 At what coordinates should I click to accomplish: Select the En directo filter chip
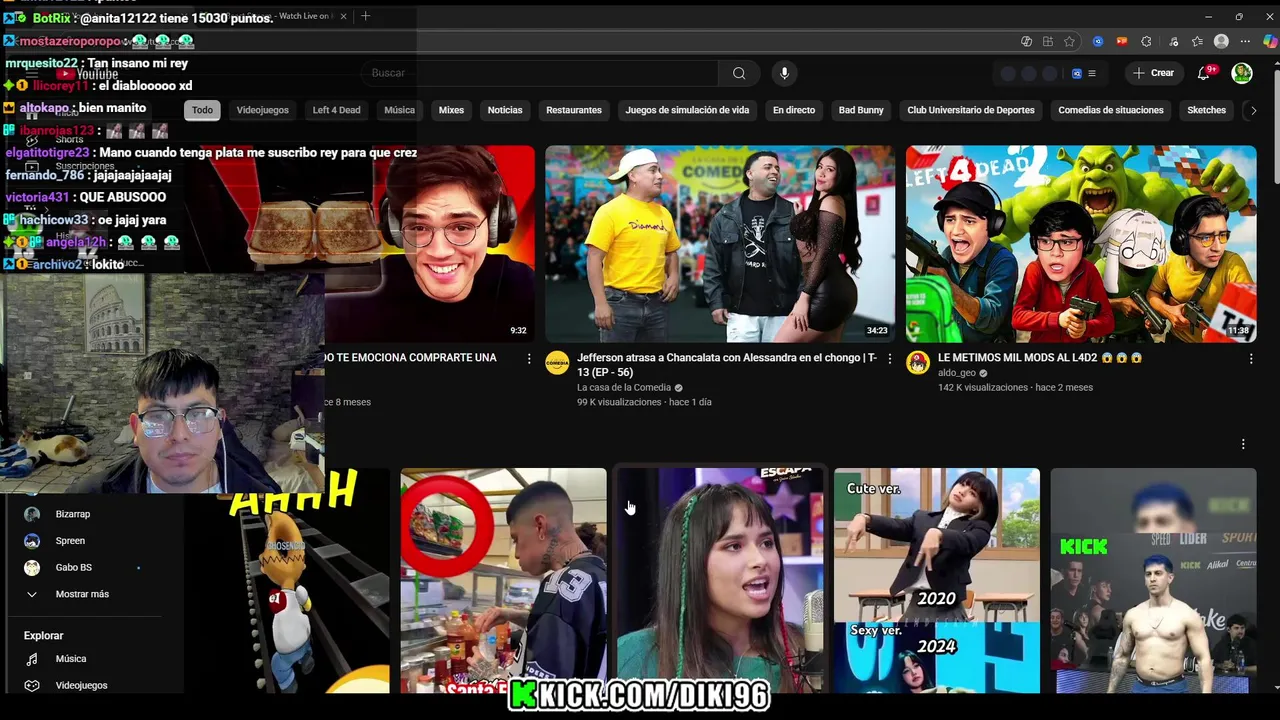click(x=794, y=110)
